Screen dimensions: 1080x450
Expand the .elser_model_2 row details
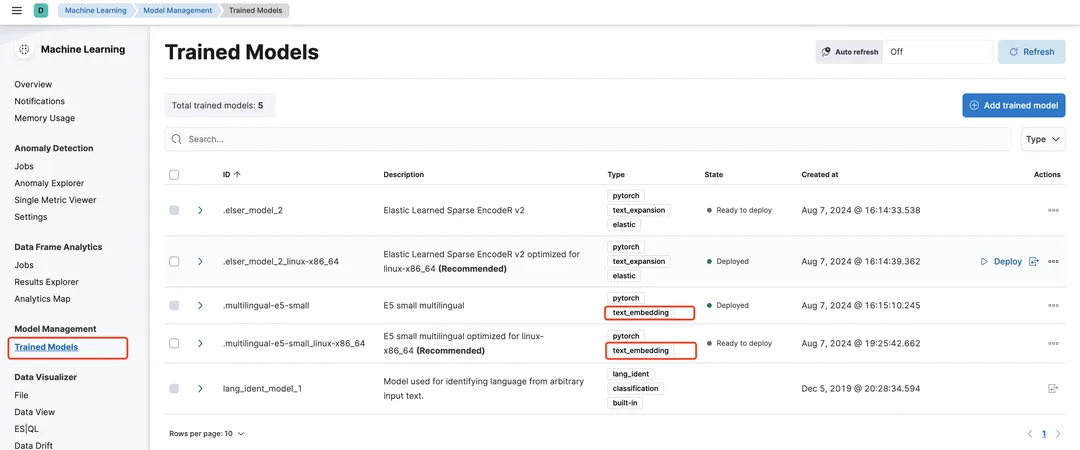tap(200, 211)
